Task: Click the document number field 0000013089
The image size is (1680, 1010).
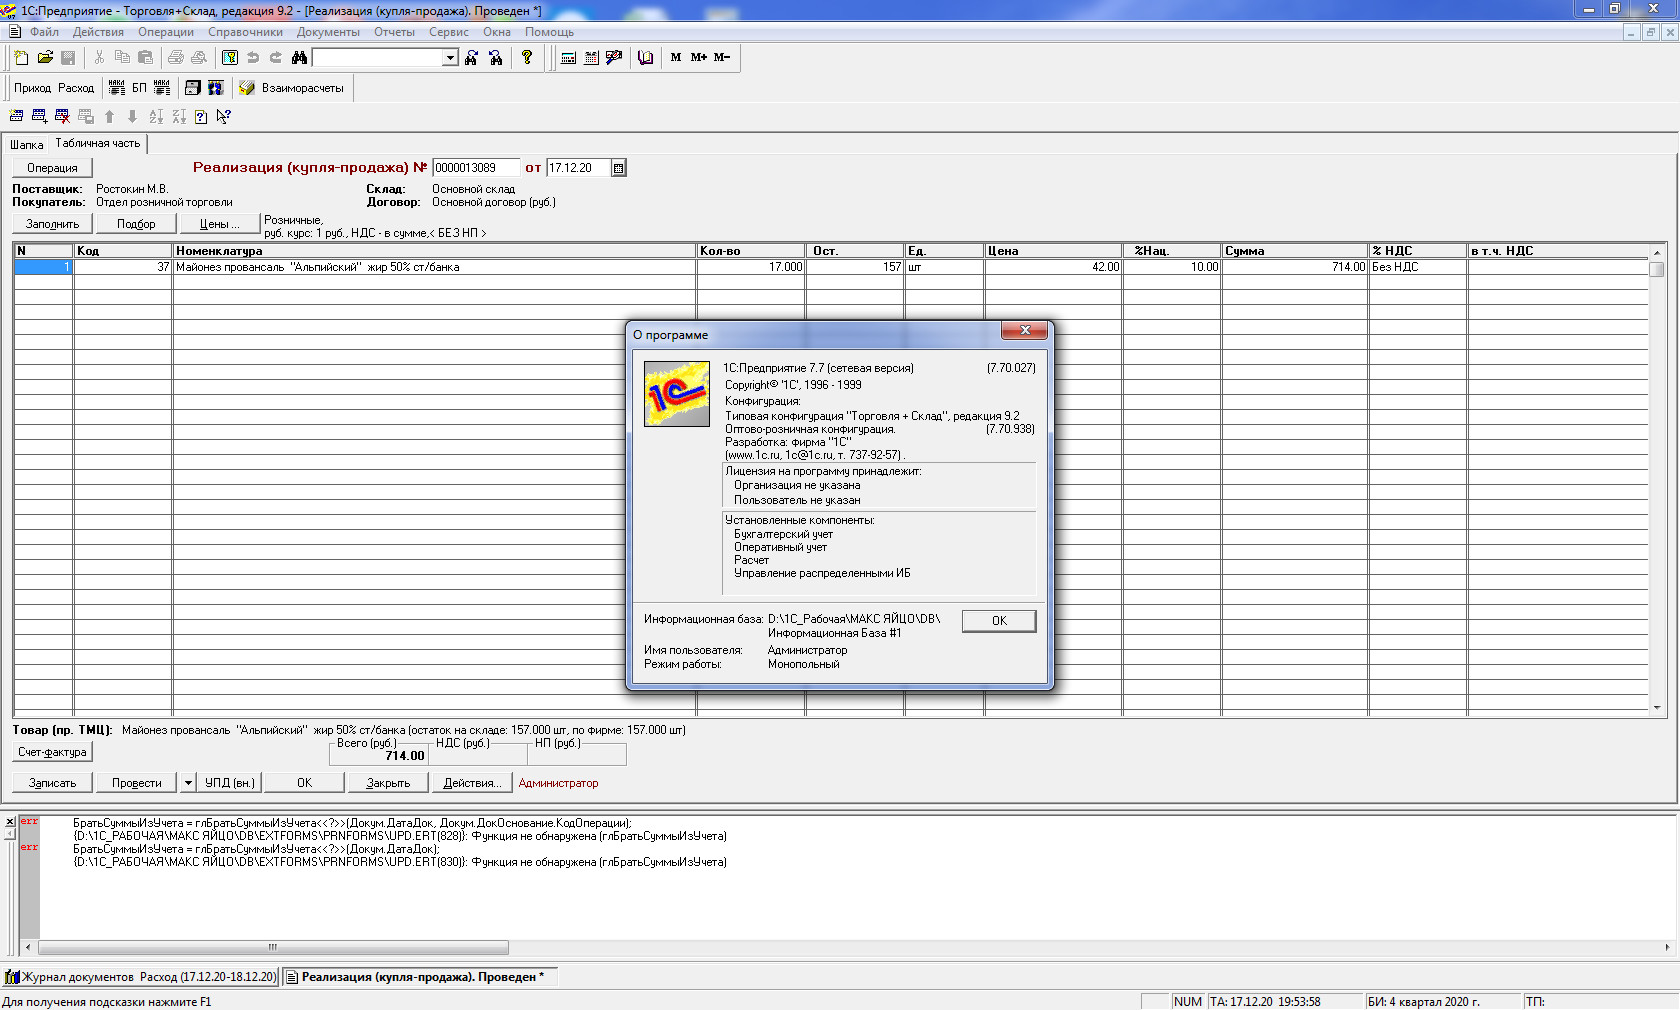Action: [x=476, y=168]
